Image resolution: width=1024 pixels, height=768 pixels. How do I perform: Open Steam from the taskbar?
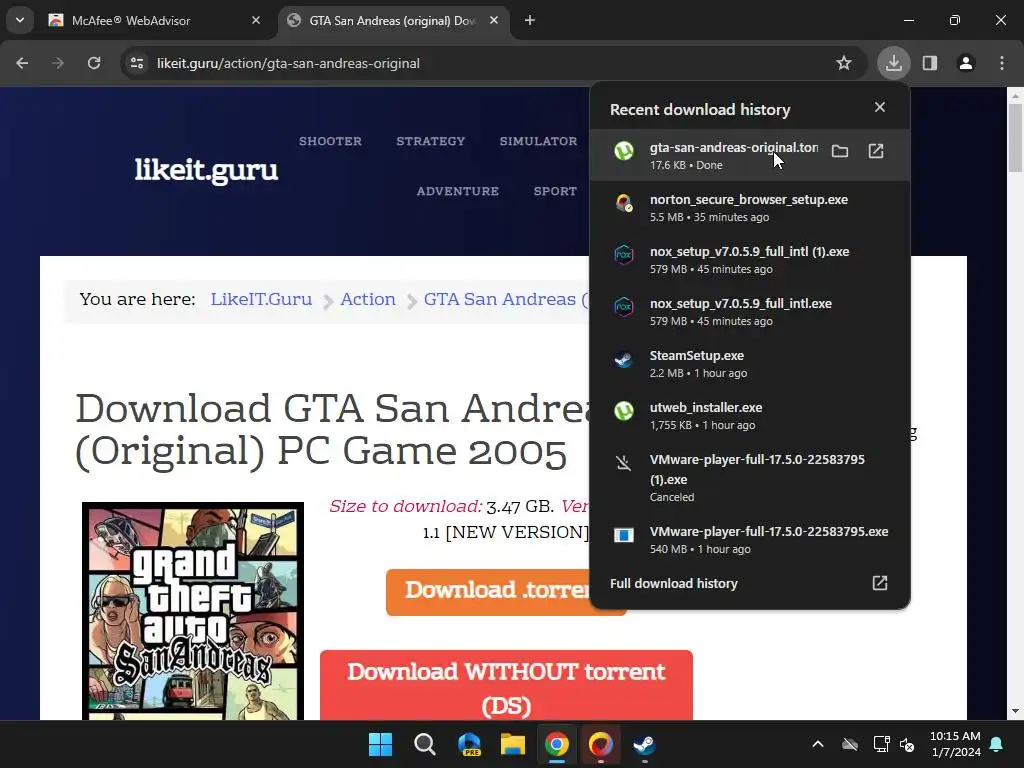pyautogui.click(x=645, y=744)
